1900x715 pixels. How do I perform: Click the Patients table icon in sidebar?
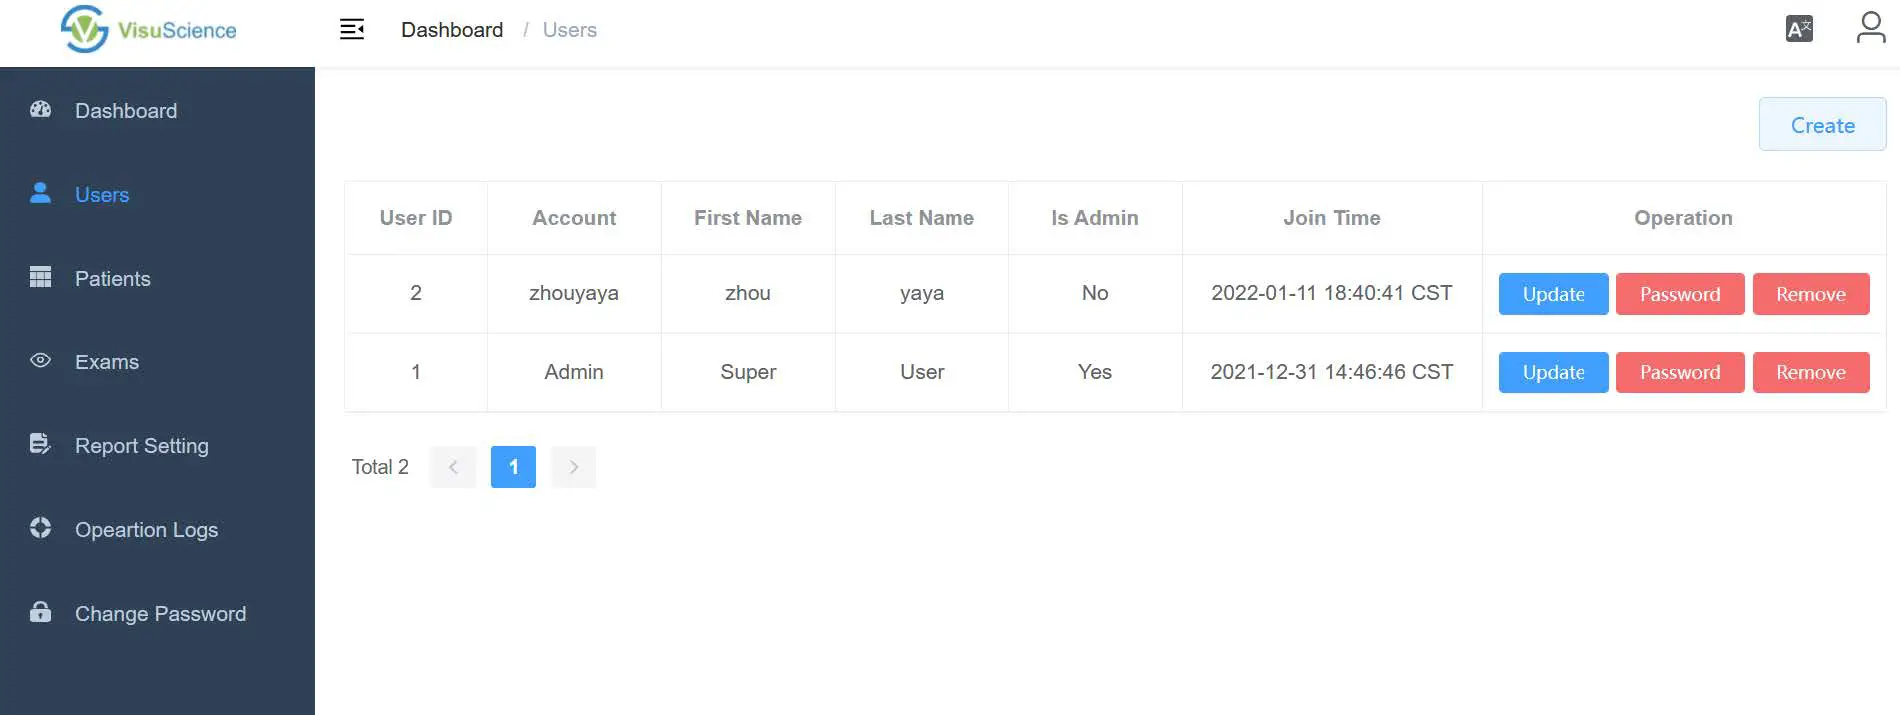pyautogui.click(x=41, y=277)
